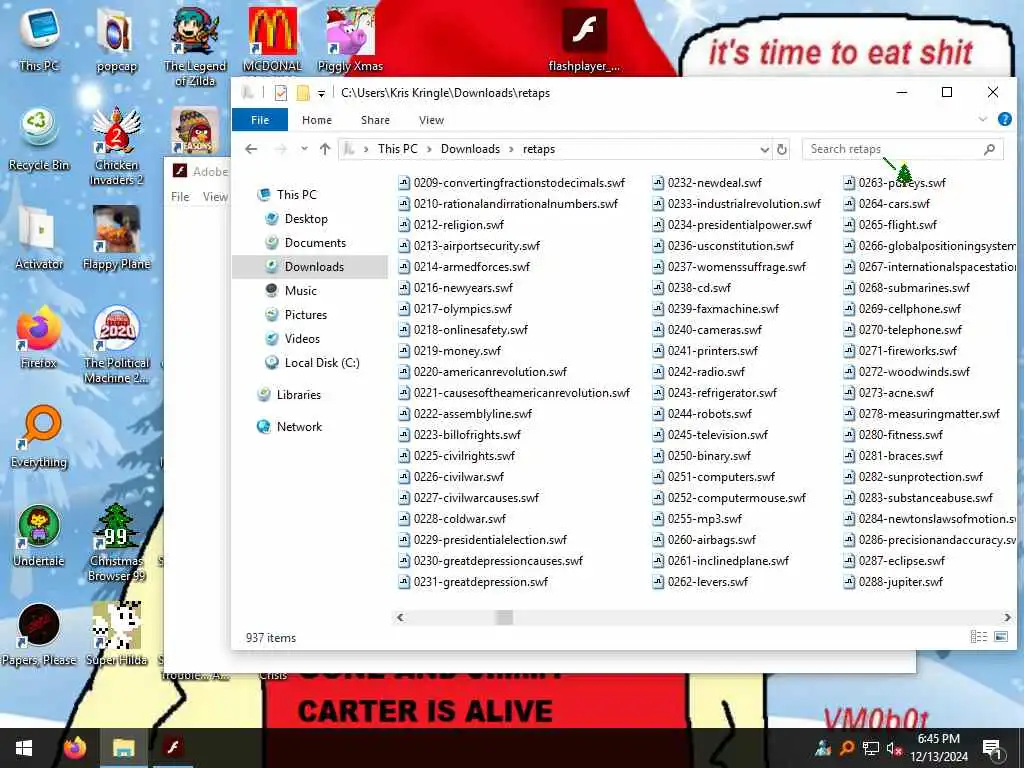Click the taskbar clock and date
Viewport: 1024px width, 768px height.
[938, 748]
